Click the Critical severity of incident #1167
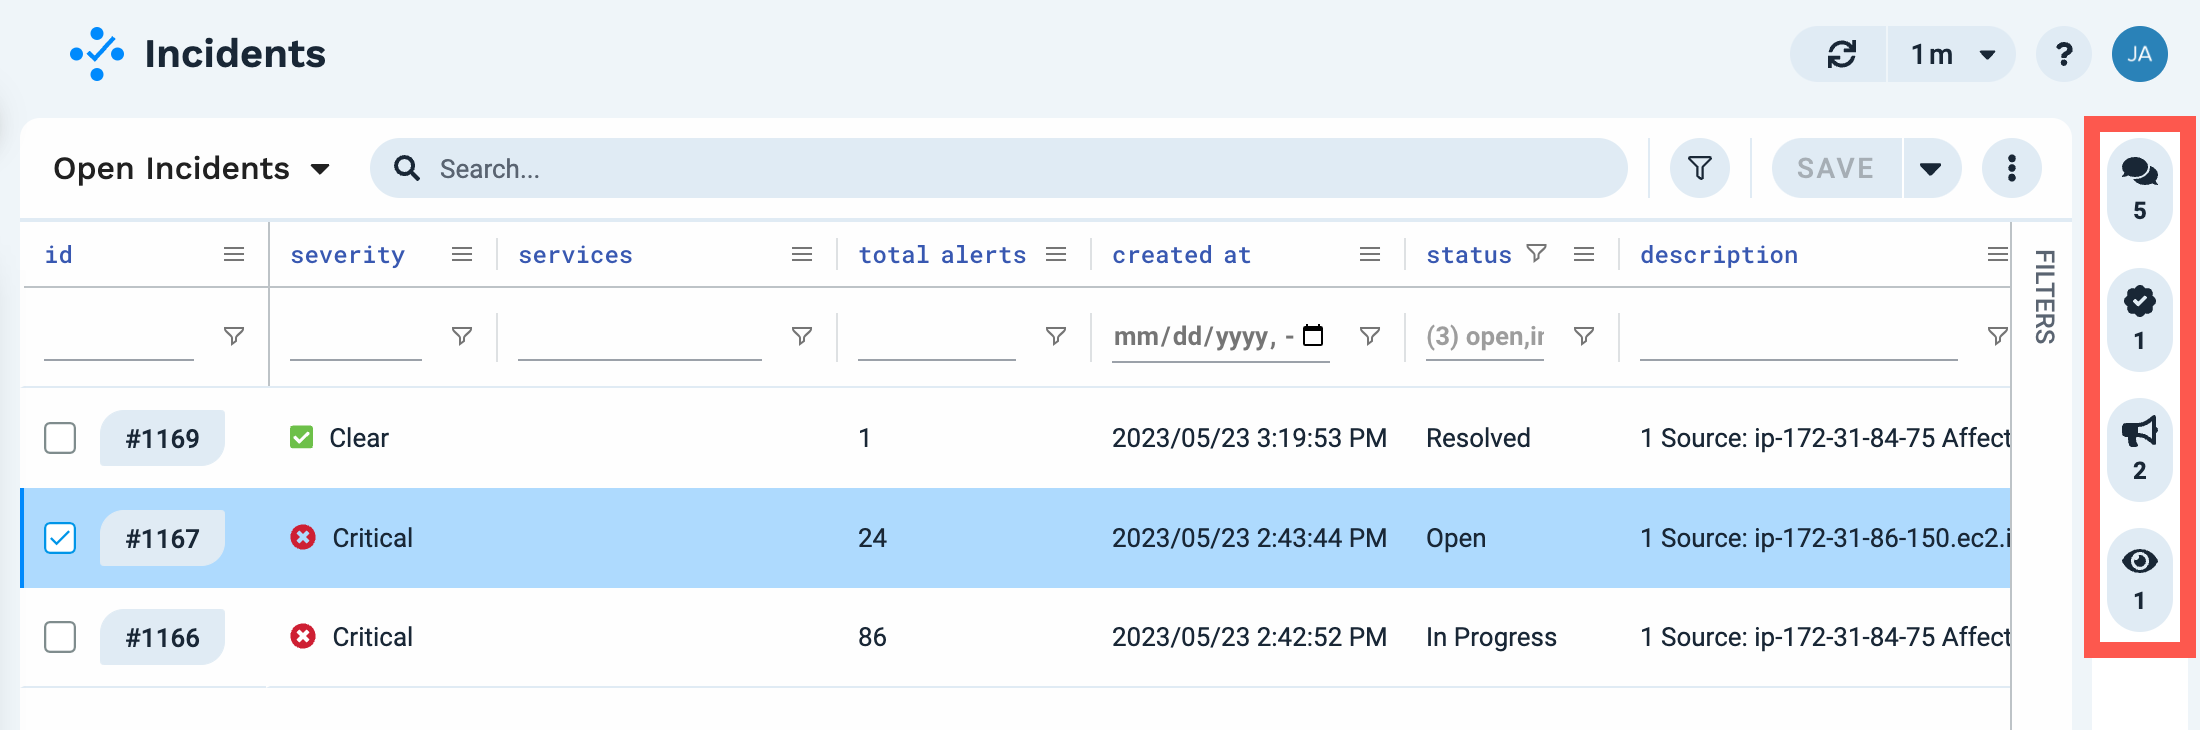Image resolution: width=2200 pixels, height=730 pixels. pos(351,538)
